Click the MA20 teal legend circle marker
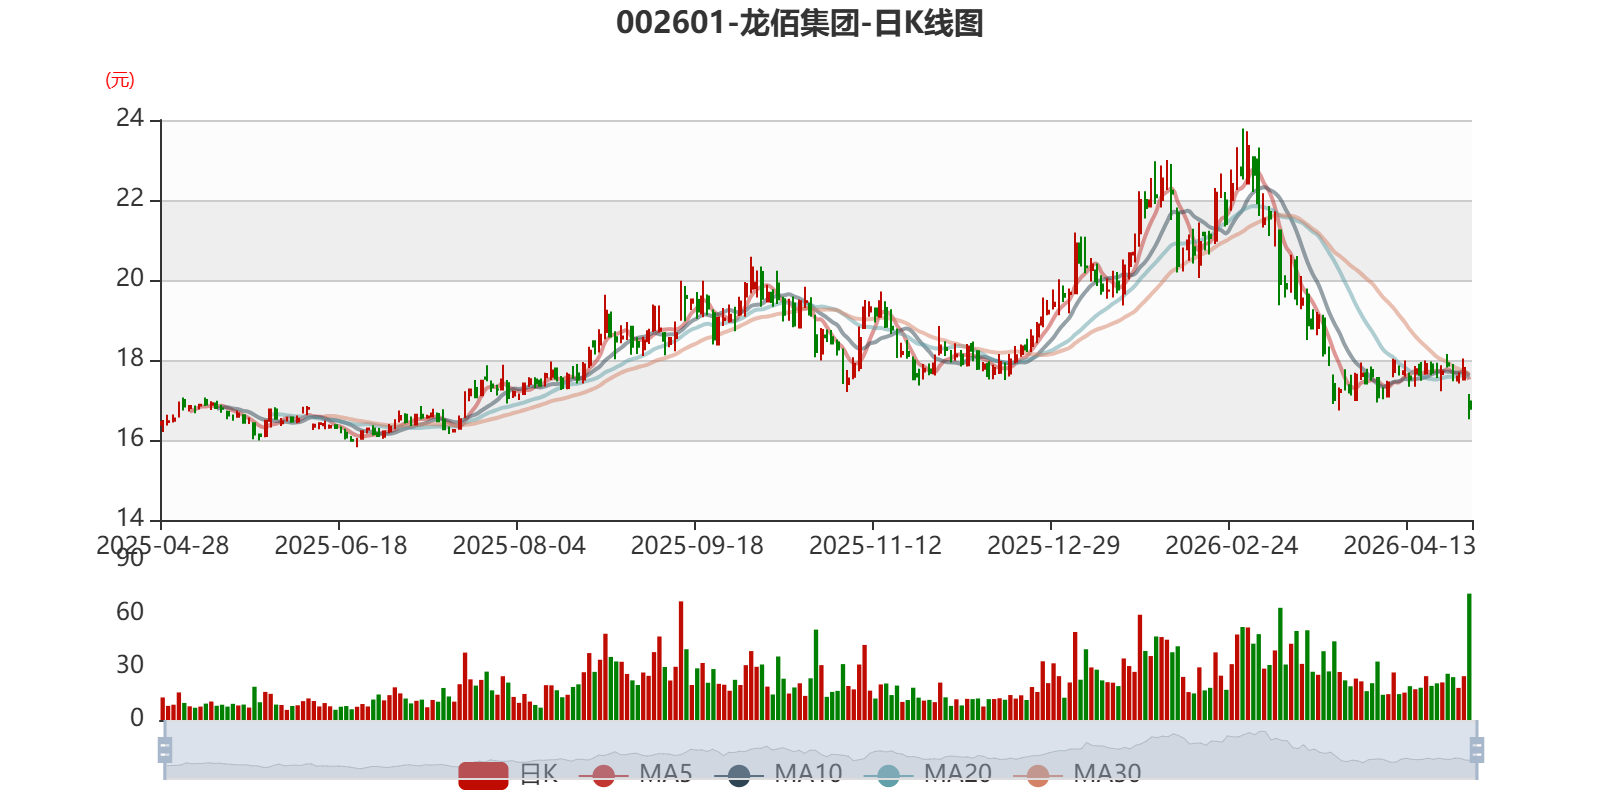 tap(888, 775)
